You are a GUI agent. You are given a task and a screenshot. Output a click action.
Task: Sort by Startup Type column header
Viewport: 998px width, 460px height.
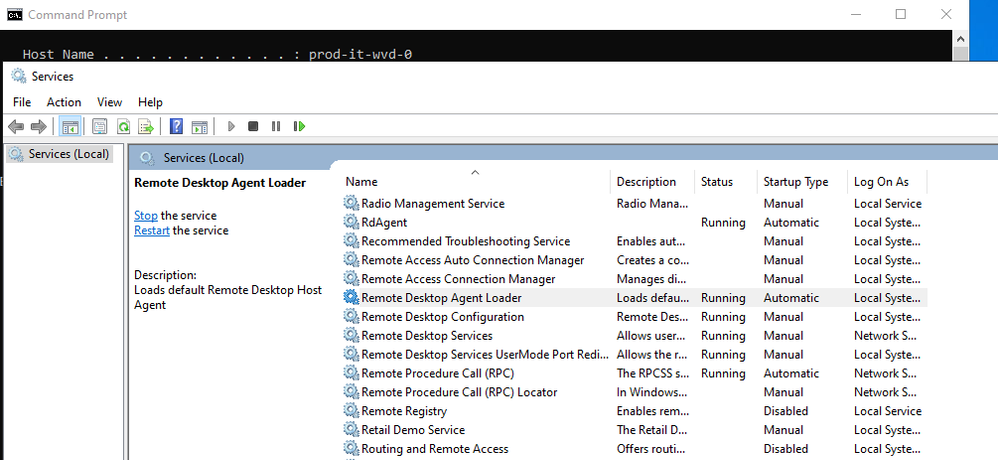[x=802, y=181]
